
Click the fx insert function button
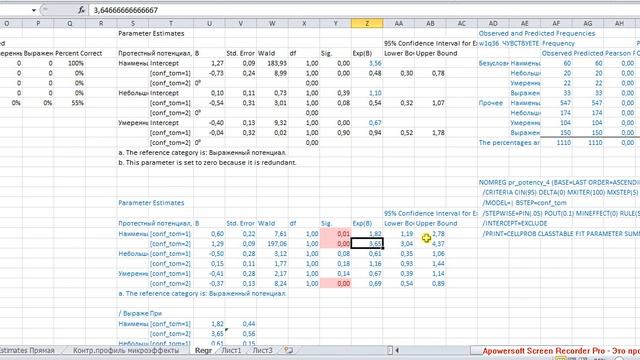[82, 10]
